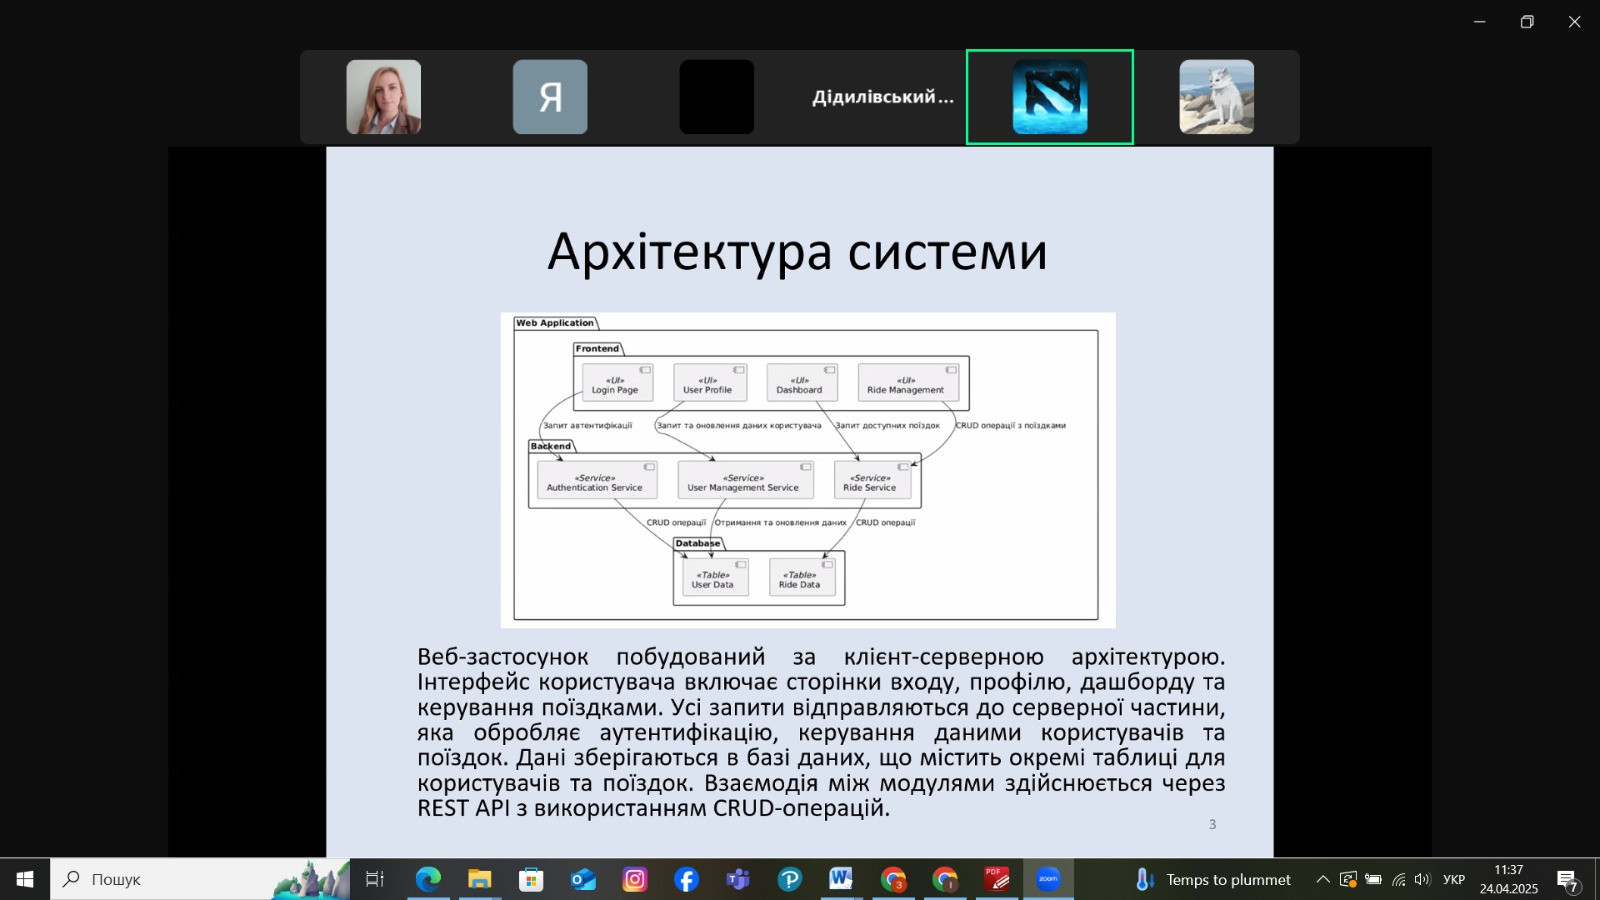Select the woman's photo participant thumbnail
1600x900 pixels.
pos(384,97)
